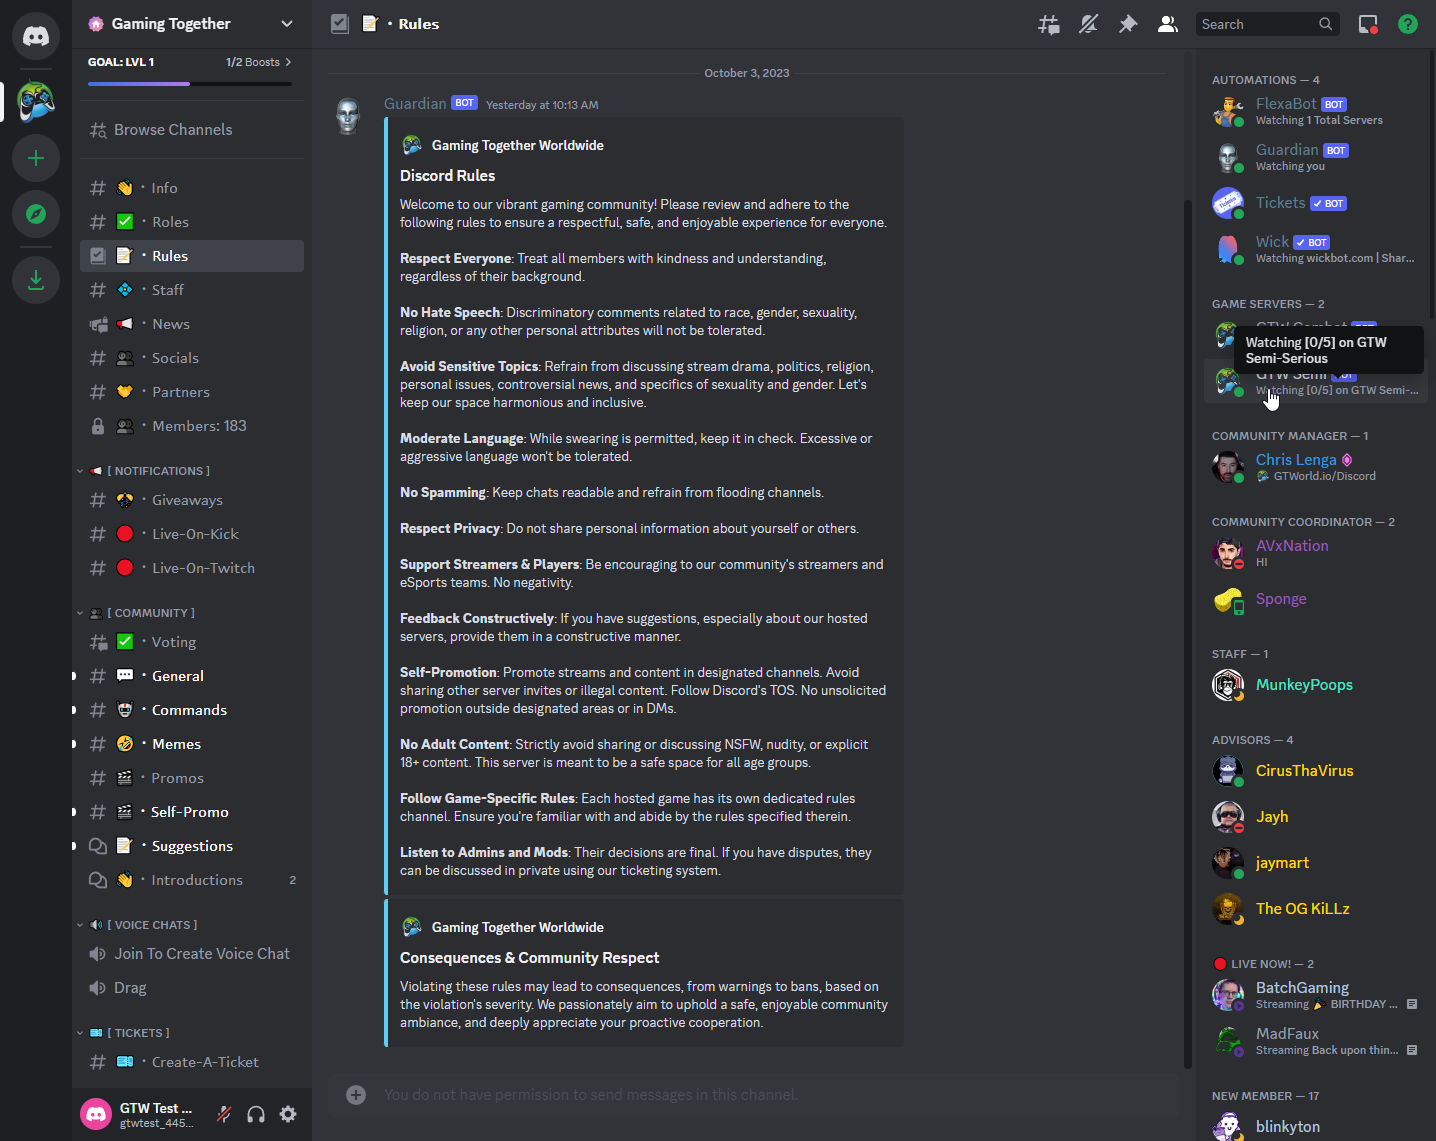Open Gaming Together server dropdown menu

point(190,24)
